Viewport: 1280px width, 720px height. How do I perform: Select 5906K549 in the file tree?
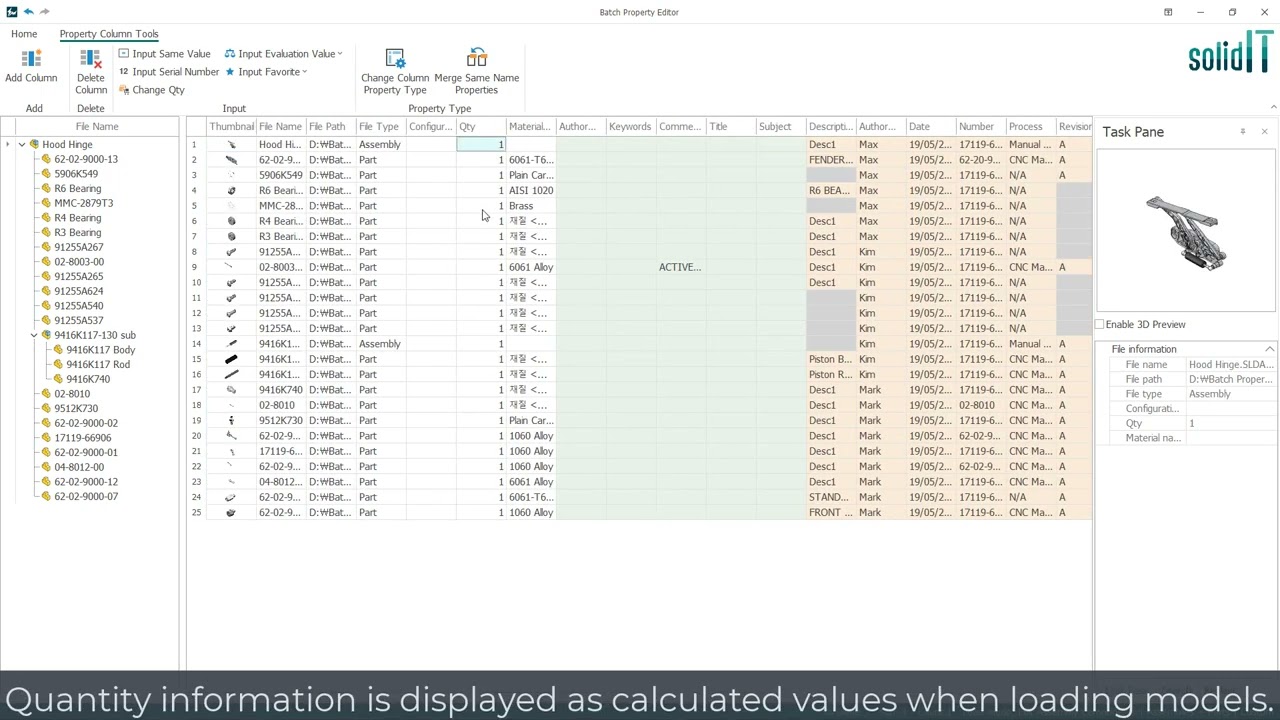coord(76,174)
